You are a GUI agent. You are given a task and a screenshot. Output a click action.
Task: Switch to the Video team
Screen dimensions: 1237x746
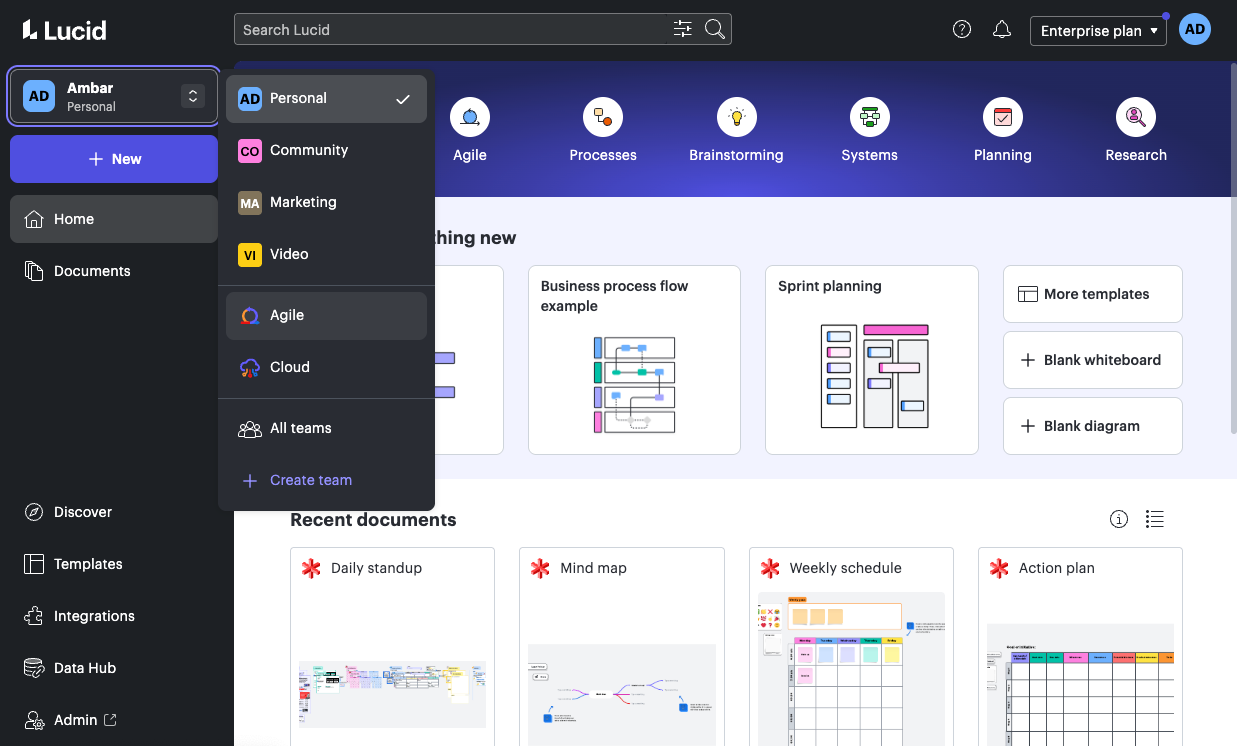pos(326,254)
